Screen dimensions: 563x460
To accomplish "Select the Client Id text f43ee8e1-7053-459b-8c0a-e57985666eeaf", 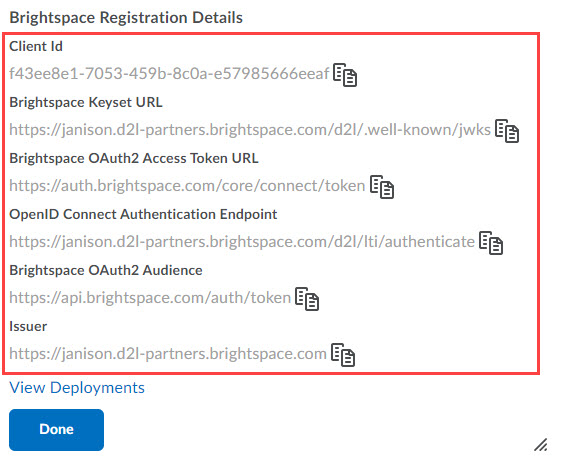I will point(169,74).
